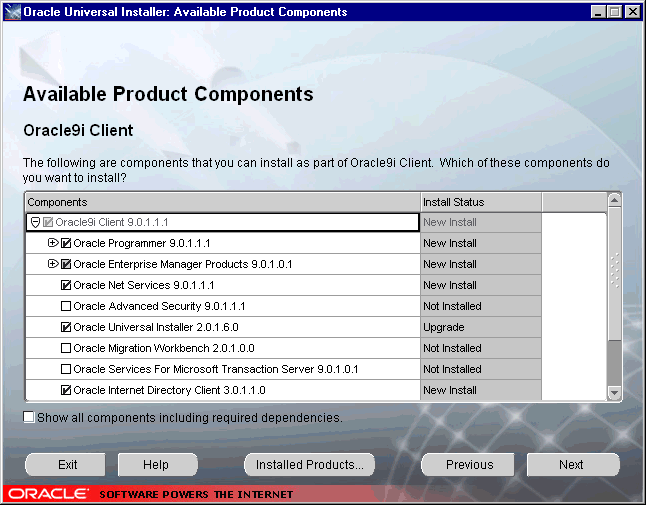646x505 pixels.
Task: Click Not Installed status for Microsoft Transaction Server
Action: point(481,369)
